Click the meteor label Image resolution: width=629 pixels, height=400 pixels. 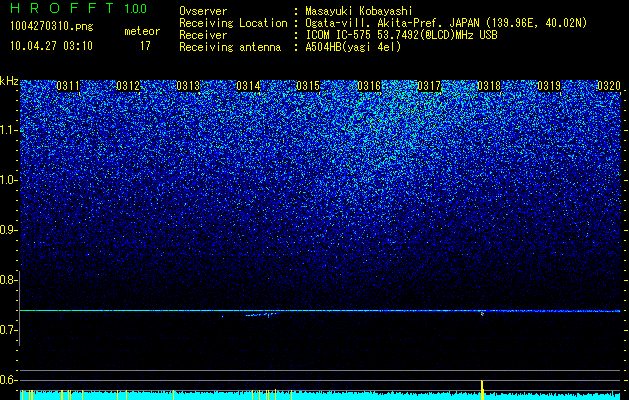pos(142,31)
